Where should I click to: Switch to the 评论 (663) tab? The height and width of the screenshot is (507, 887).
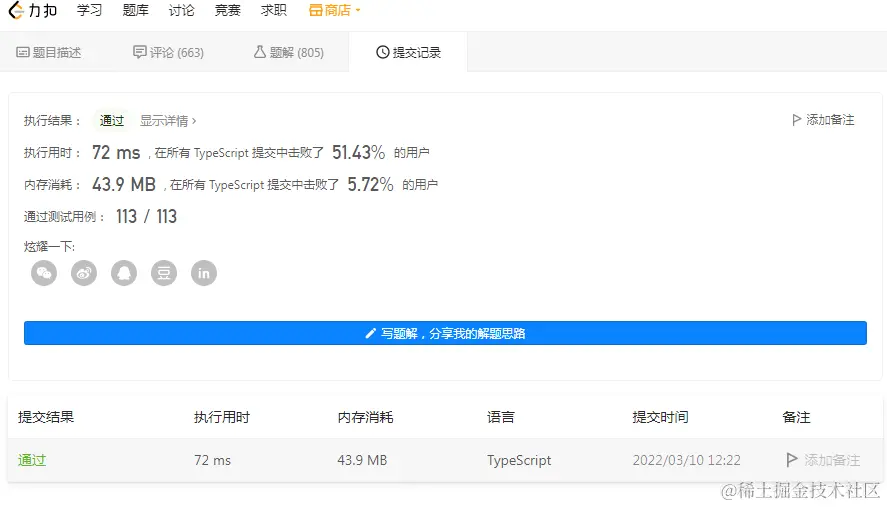tap(168, 53)
